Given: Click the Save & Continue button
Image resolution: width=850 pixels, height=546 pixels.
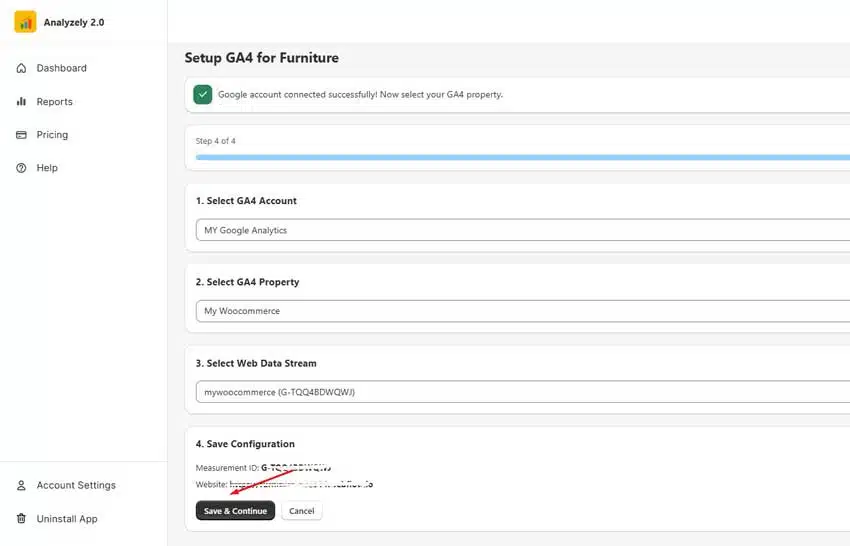Looking at the screenshot, I should (235, 511).
